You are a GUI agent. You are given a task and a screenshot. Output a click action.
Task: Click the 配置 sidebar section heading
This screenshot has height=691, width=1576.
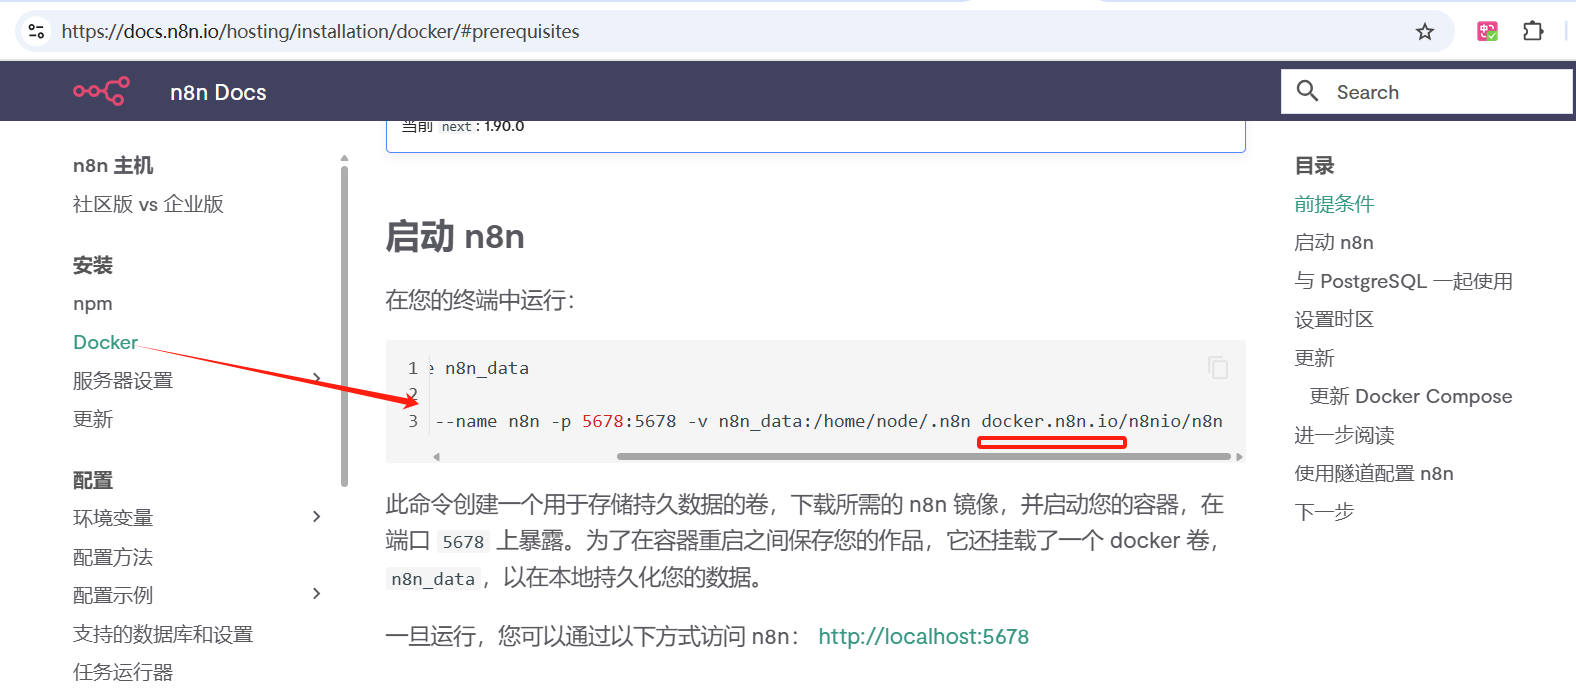[x=93, y=480]
